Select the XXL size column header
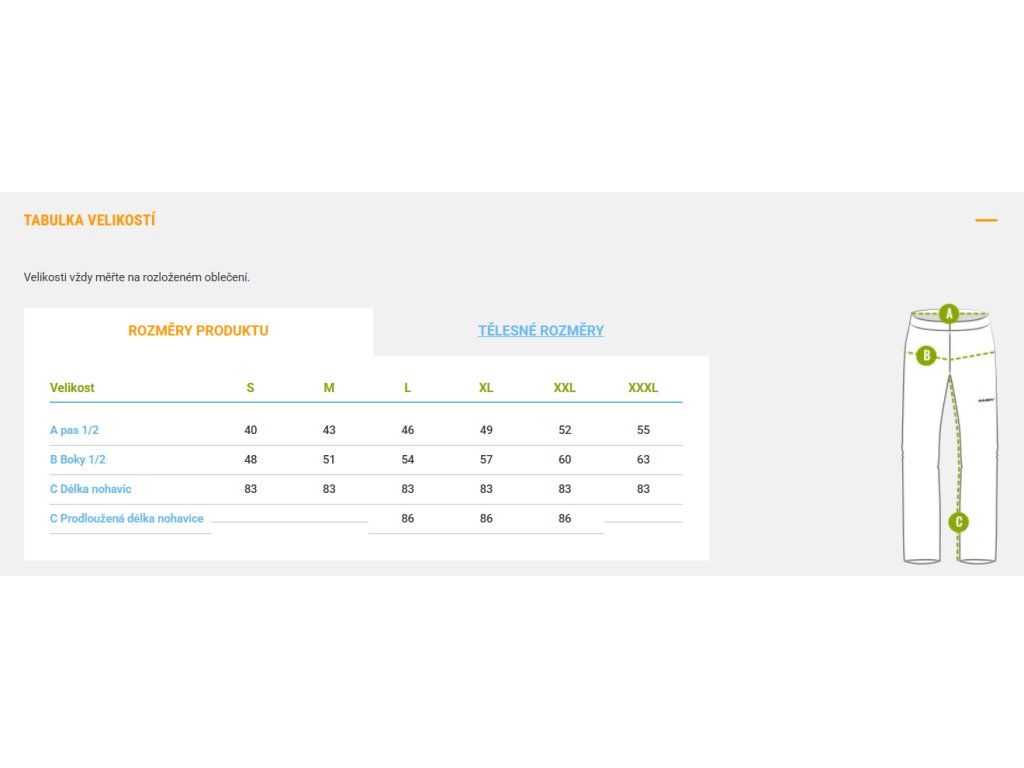This screenshot has width=1024, height=768. click(x=565, y=388)
